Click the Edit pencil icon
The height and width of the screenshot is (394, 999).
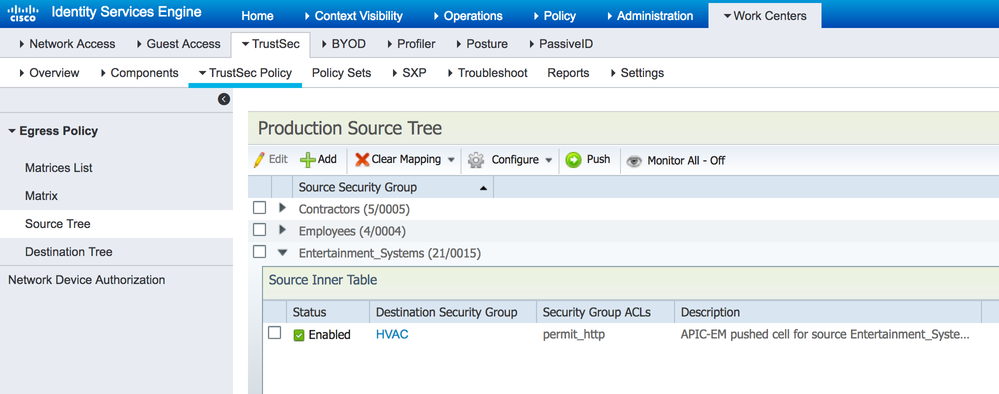pos(259,159)
